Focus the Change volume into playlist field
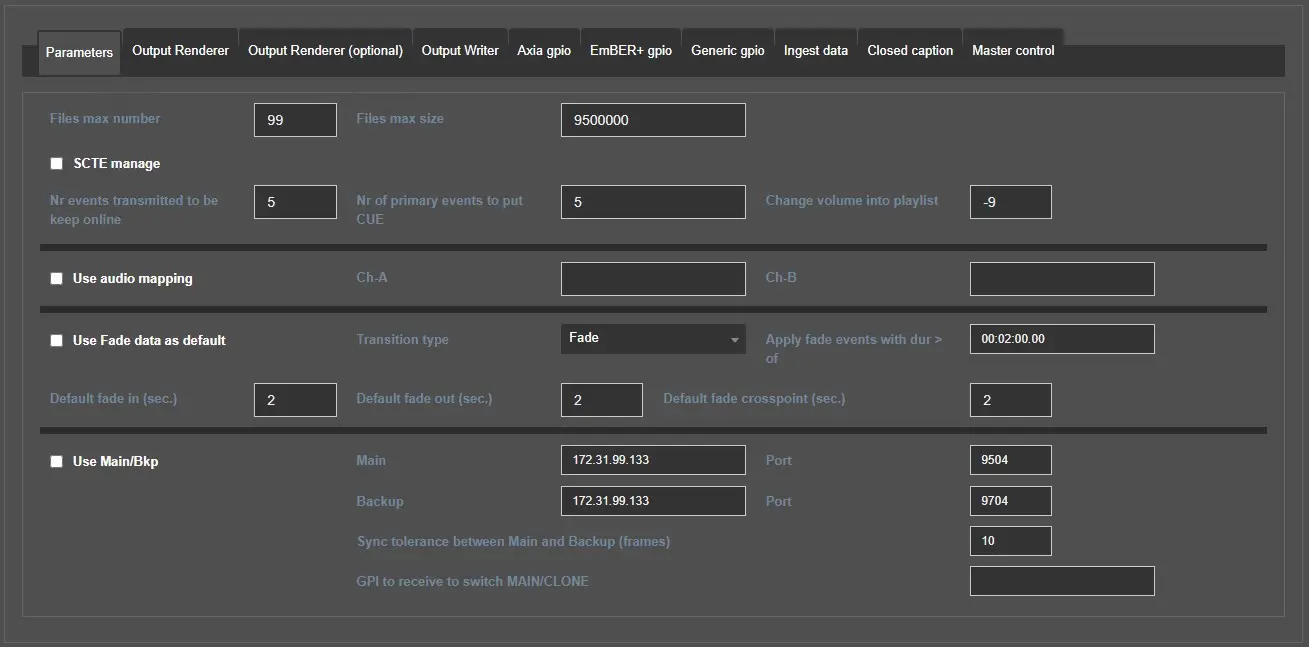 pos(1010,202)
